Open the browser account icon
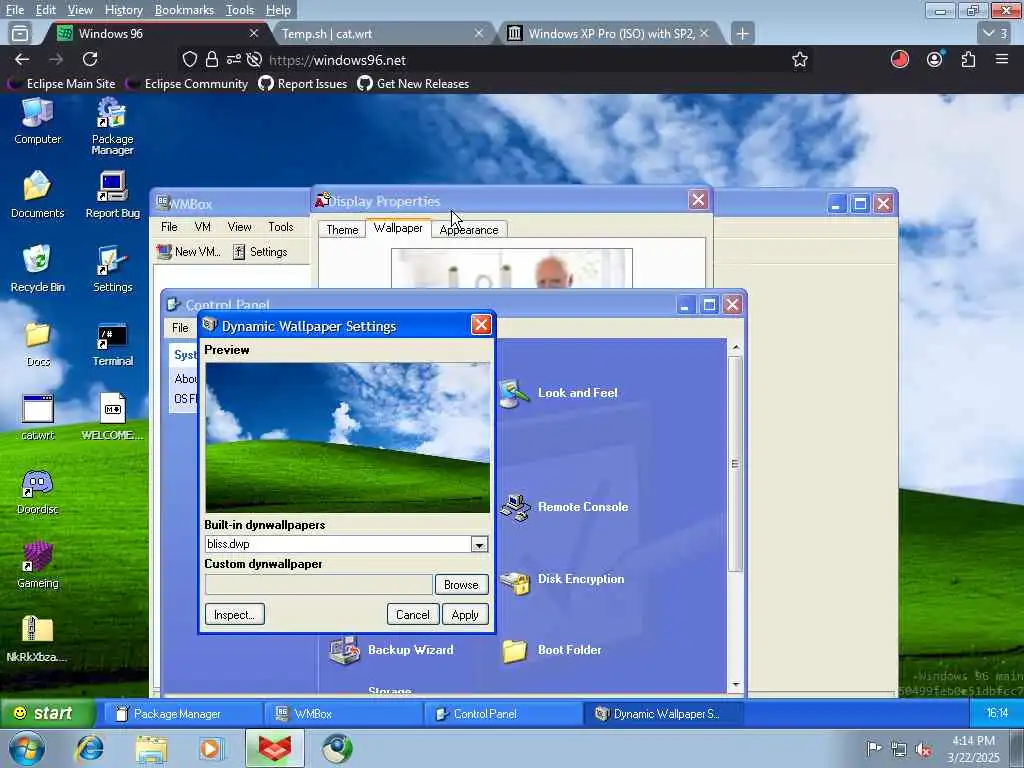The width and height of the screenshot is (1024, 768). click(935, 60)
